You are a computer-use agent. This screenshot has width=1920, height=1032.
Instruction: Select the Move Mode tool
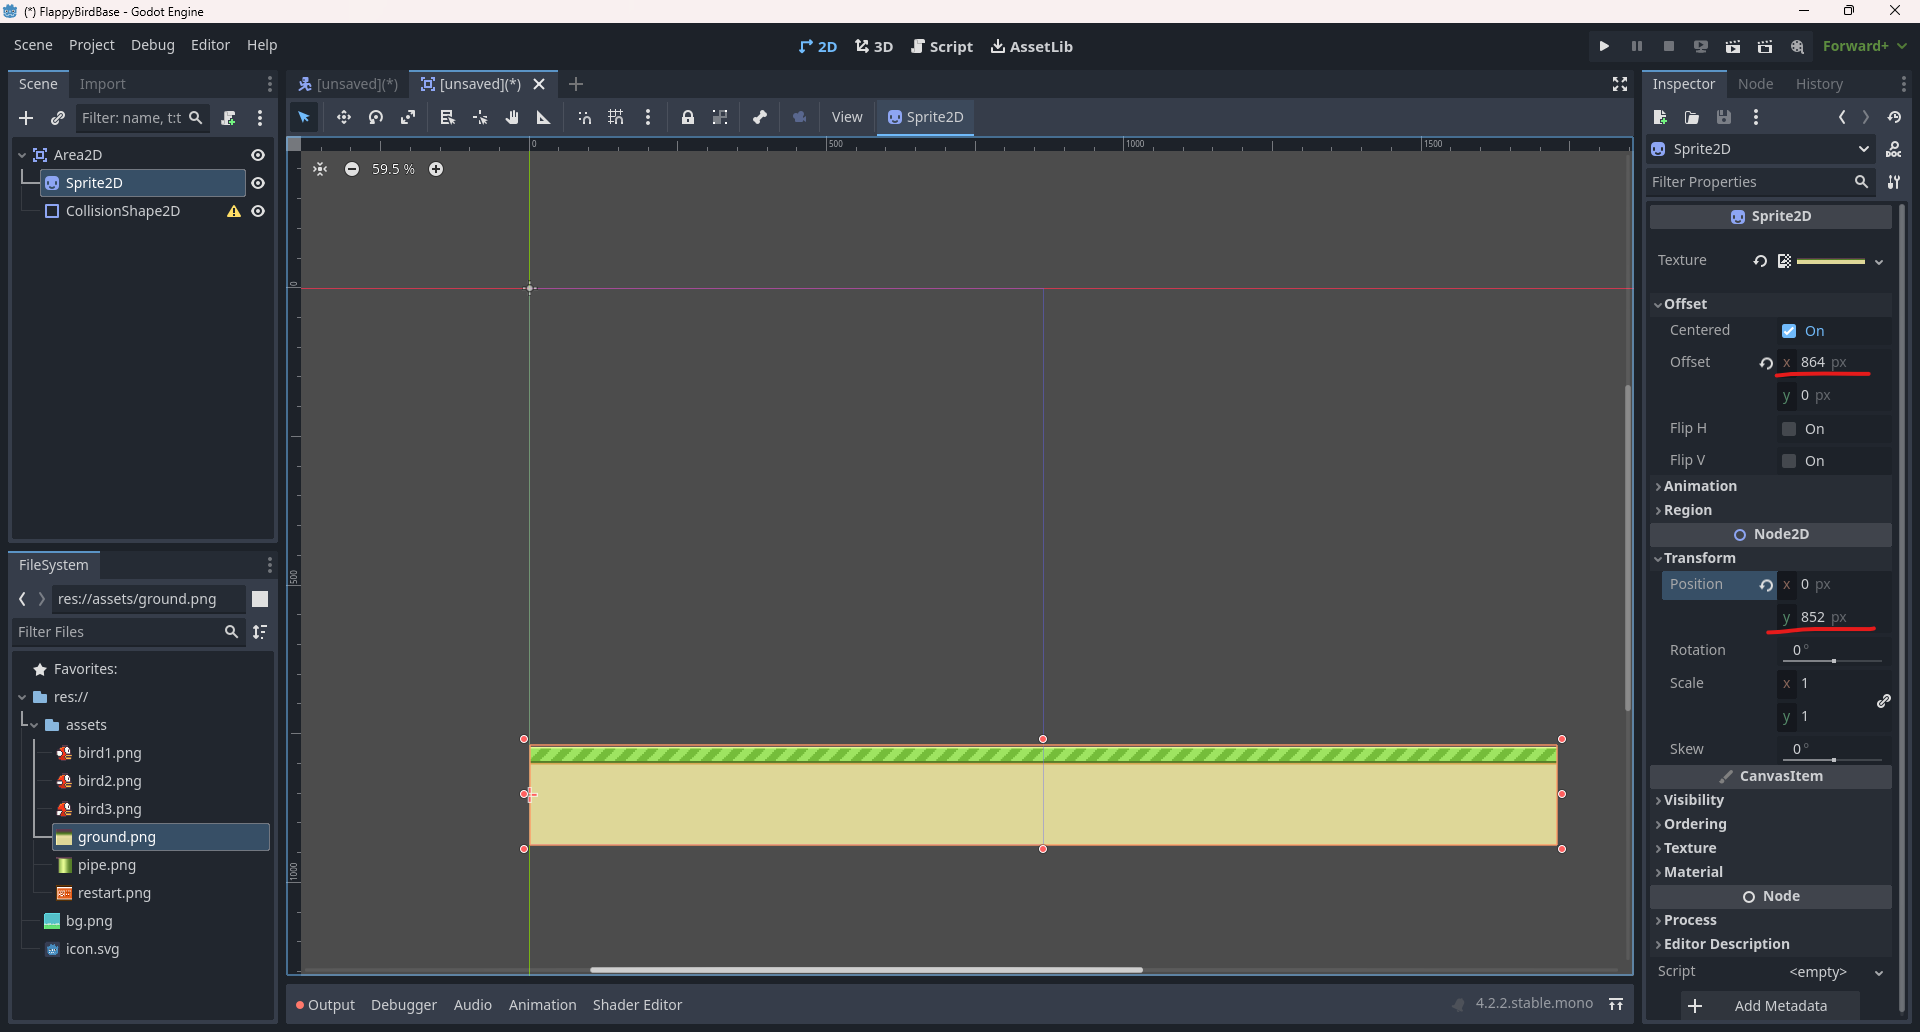[x=343, y=118]
